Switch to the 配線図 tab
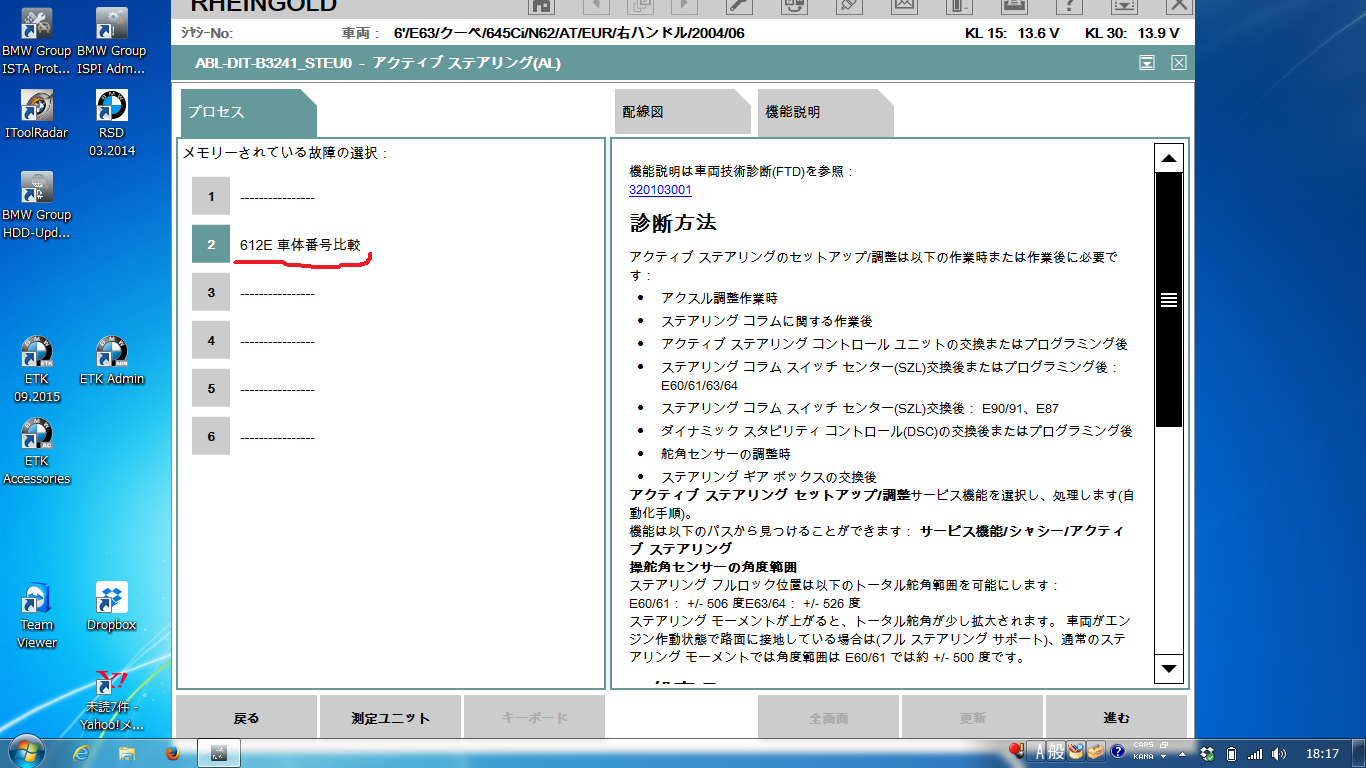Viewport: 1366px width, 768px height. click(682, 112)
